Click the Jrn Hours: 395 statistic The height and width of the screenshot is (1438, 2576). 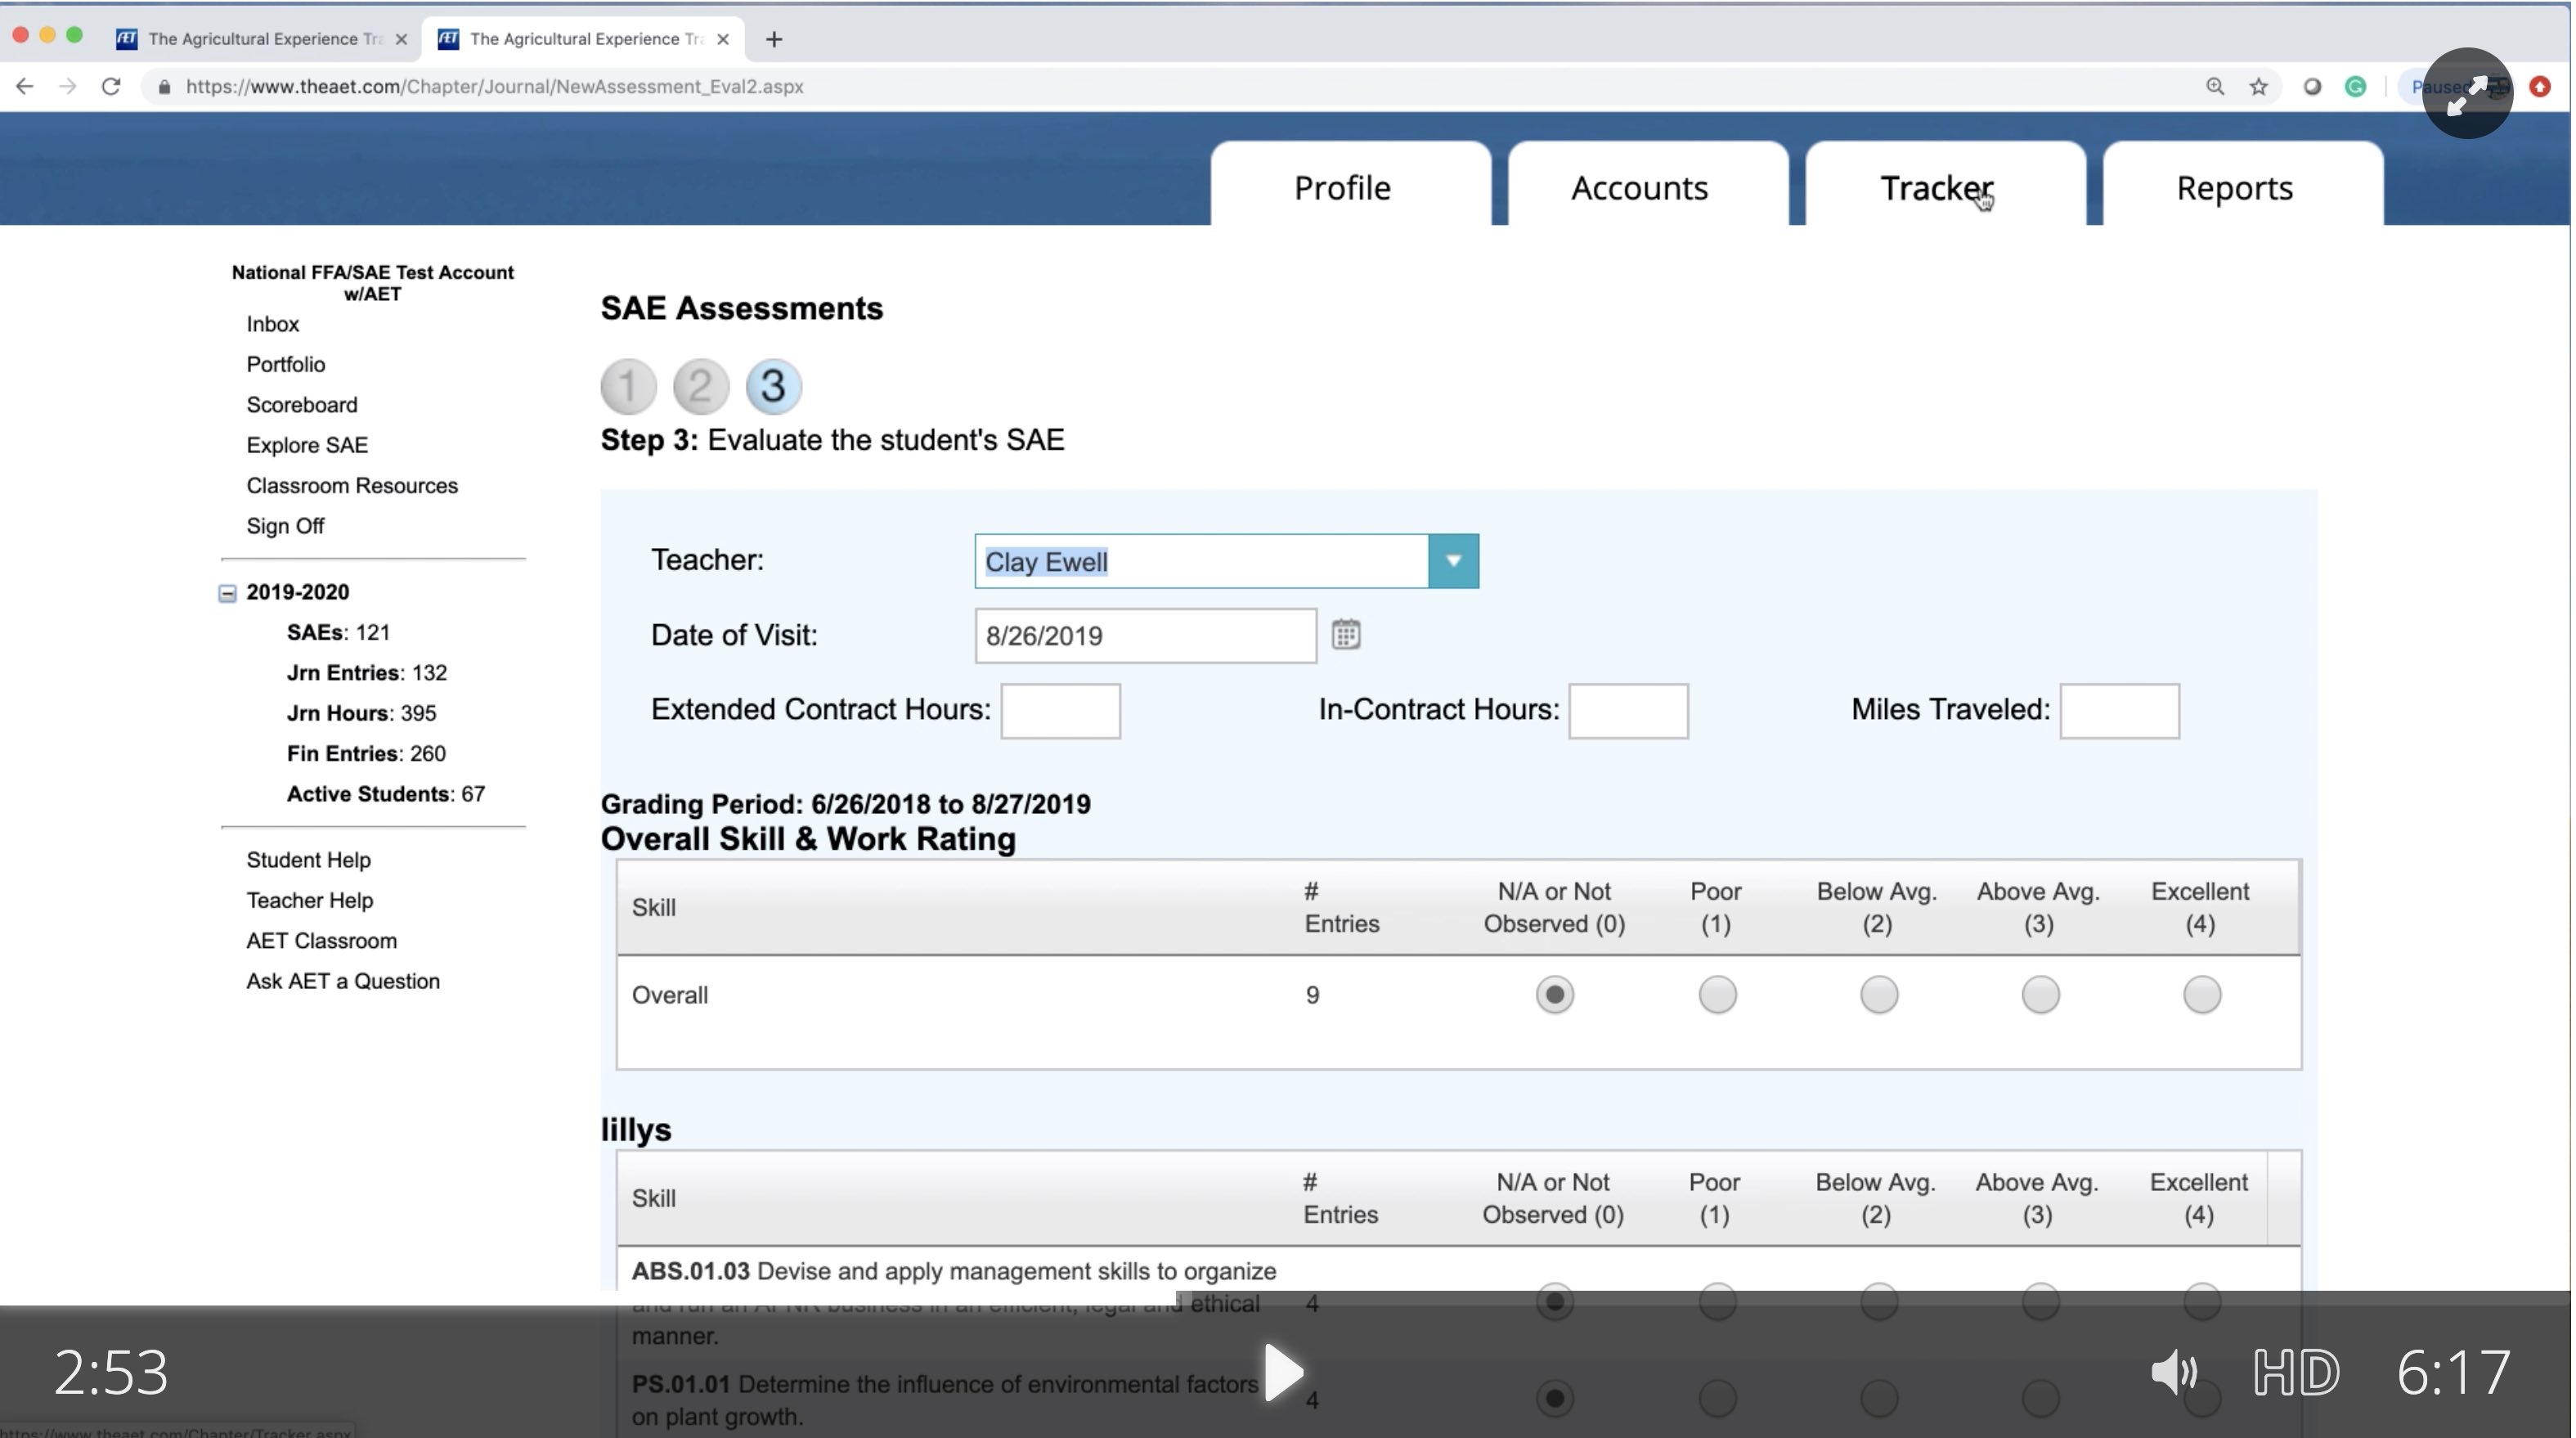[361, 714]
